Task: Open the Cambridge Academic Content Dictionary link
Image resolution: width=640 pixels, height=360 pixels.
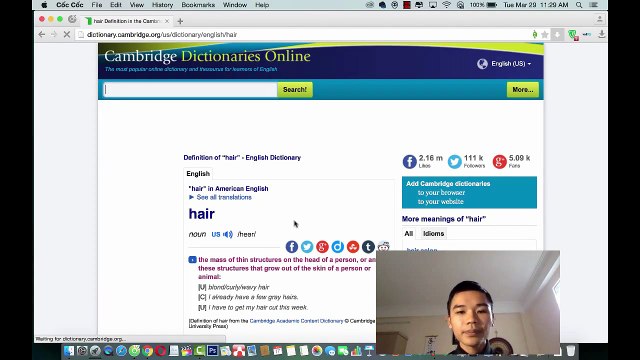Action: 296,321
